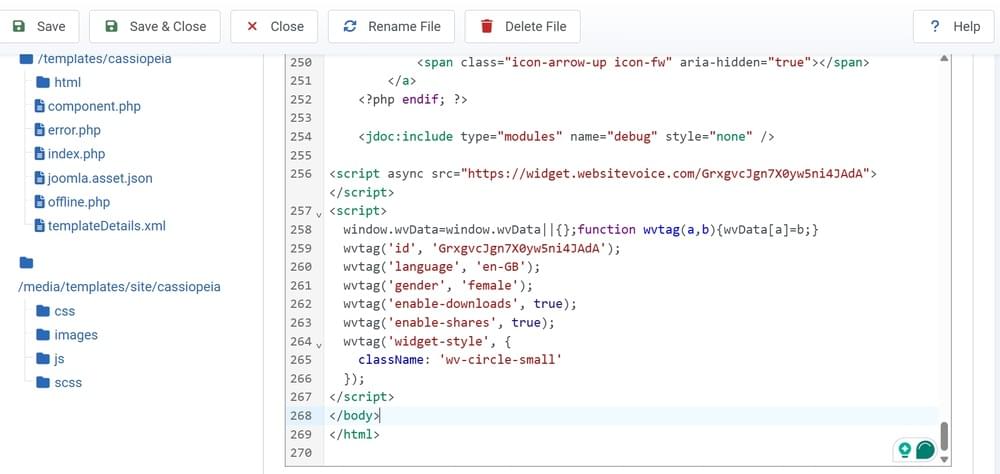
Task: Click 'wv-circle-small' className value
Action: (x=501, y=360)
